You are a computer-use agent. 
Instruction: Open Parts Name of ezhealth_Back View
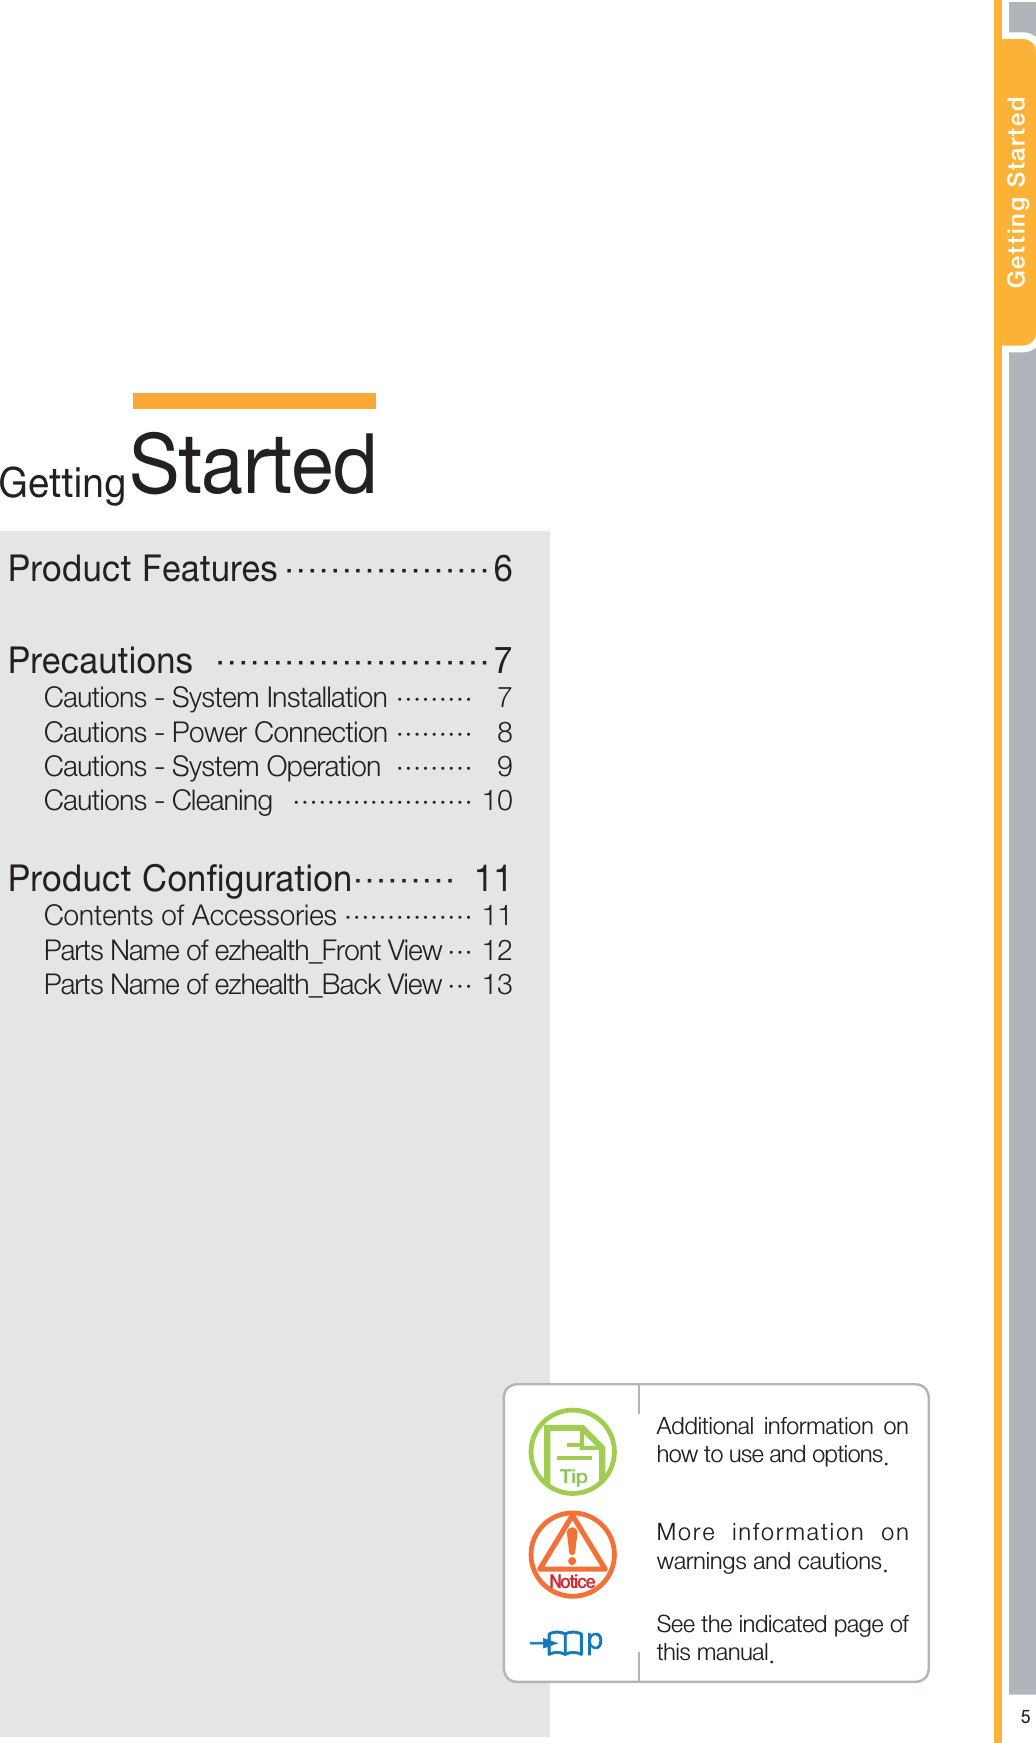tap(243, 984)
